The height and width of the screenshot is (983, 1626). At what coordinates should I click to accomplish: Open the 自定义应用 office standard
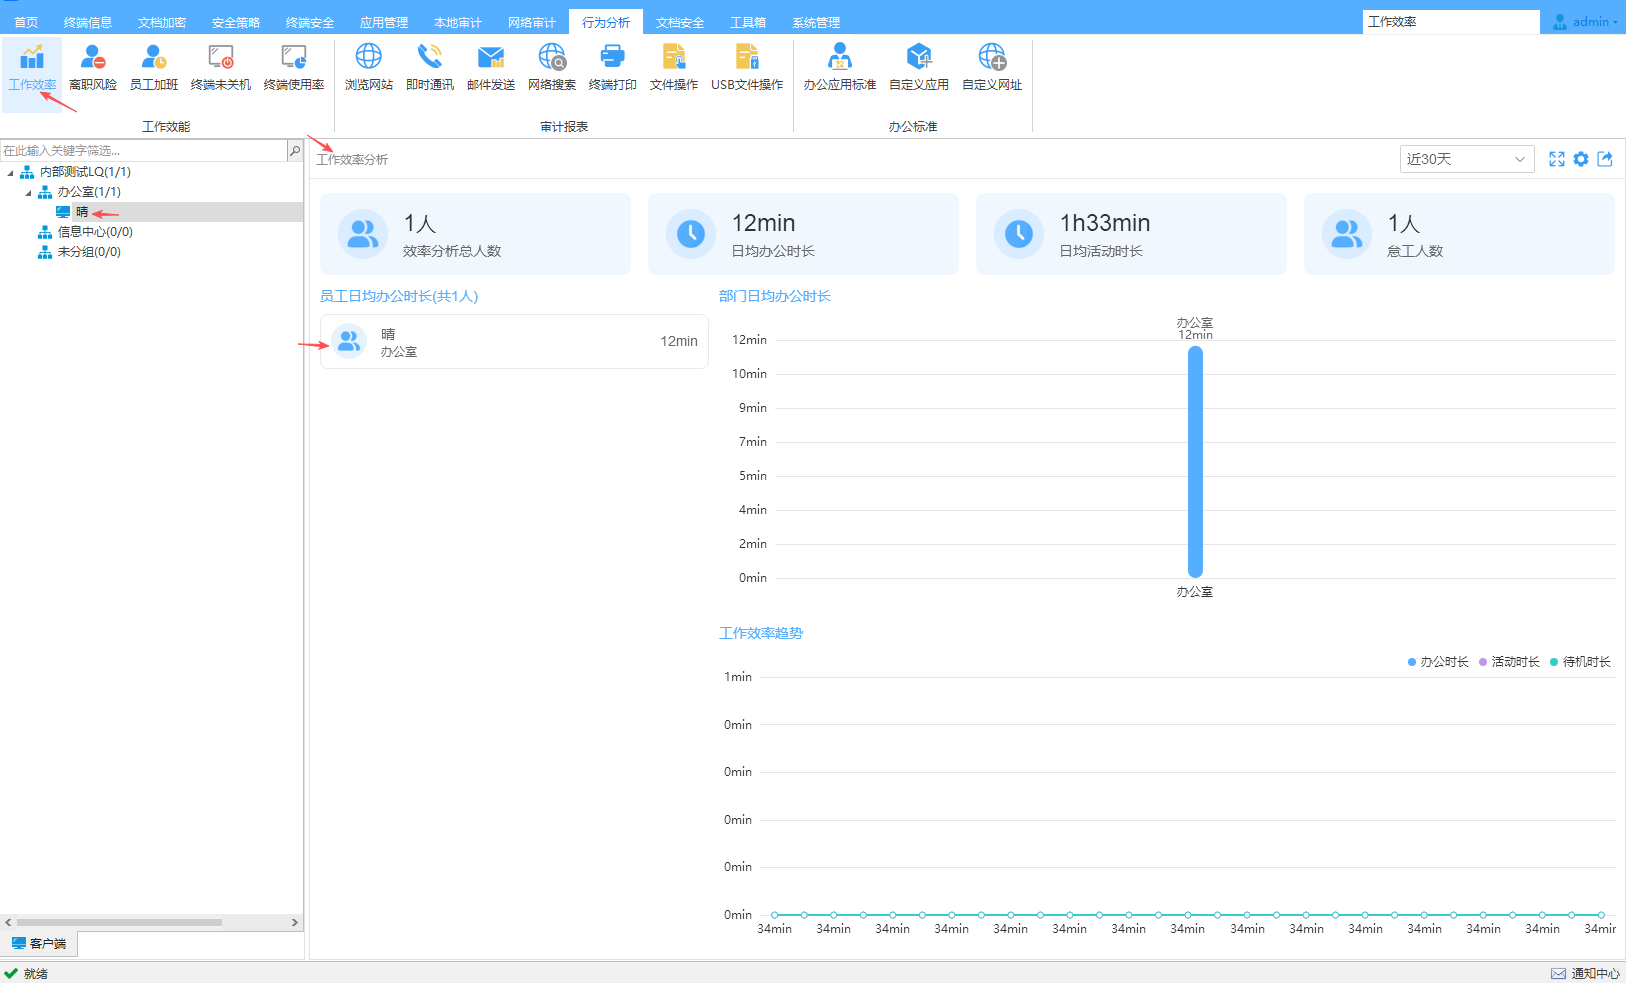coord(919,67)
